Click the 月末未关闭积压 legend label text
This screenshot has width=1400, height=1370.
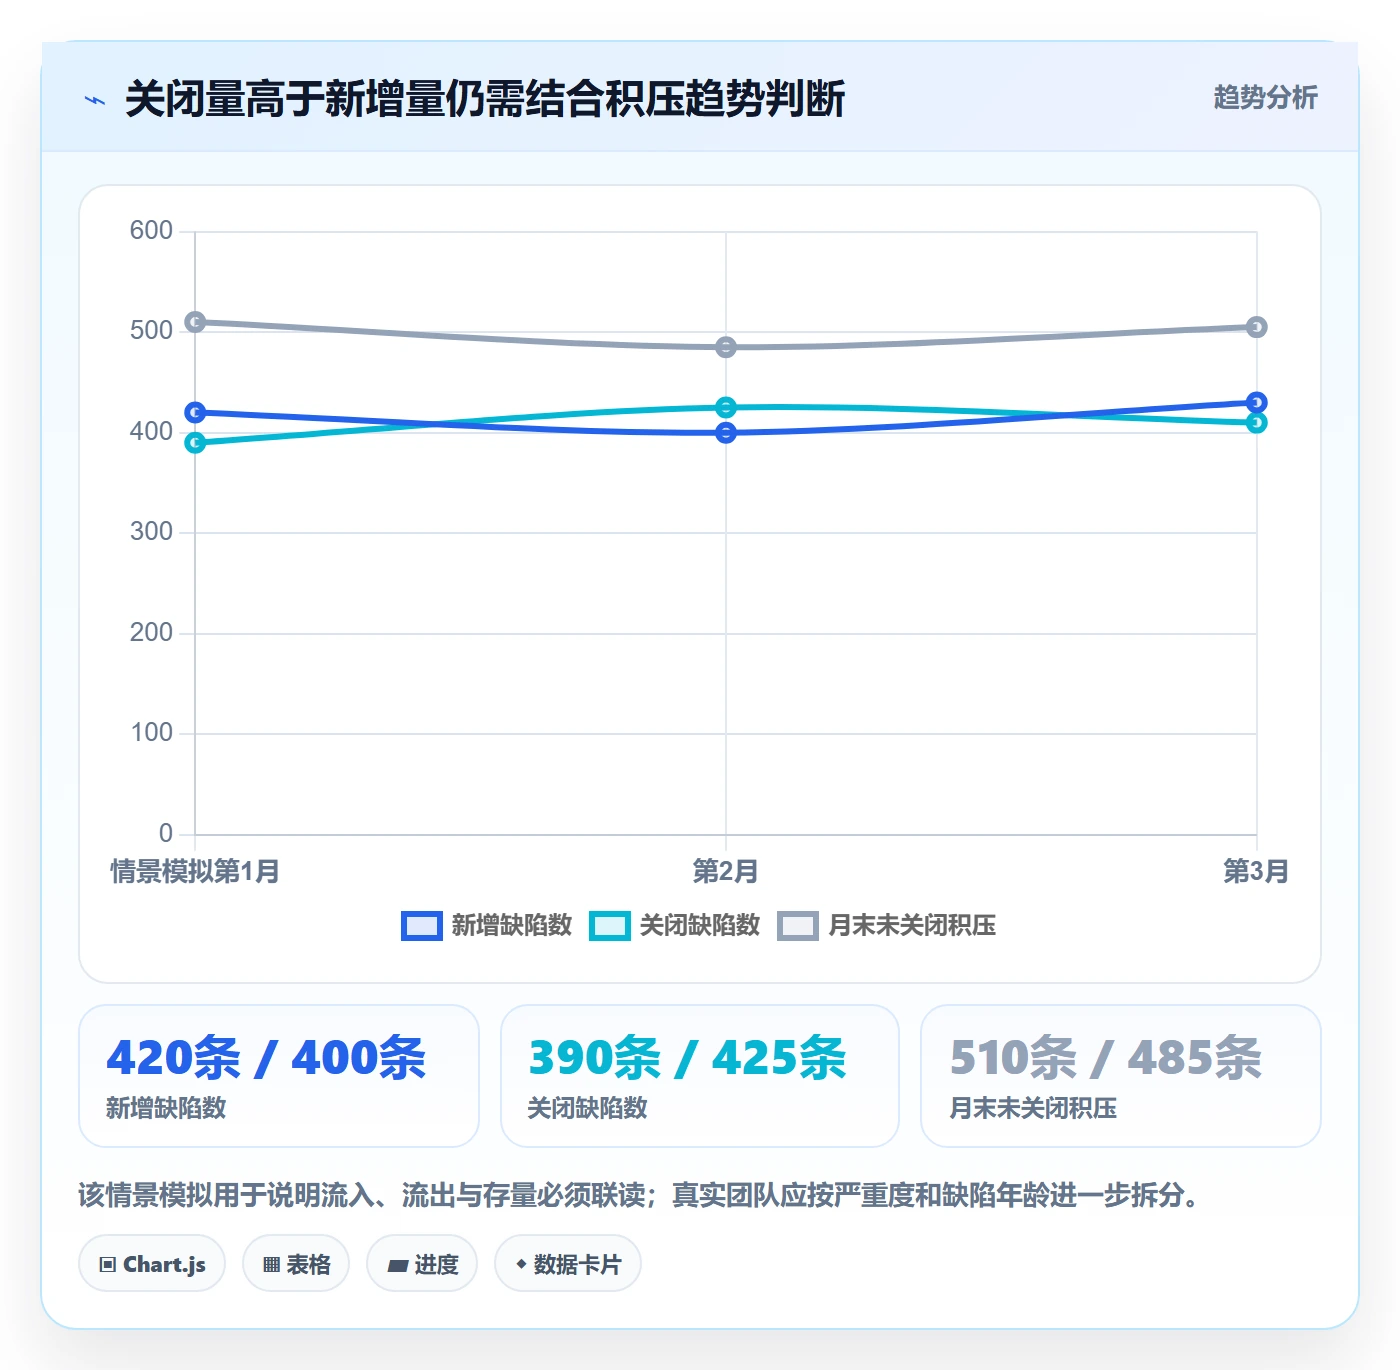pos(912,926)
